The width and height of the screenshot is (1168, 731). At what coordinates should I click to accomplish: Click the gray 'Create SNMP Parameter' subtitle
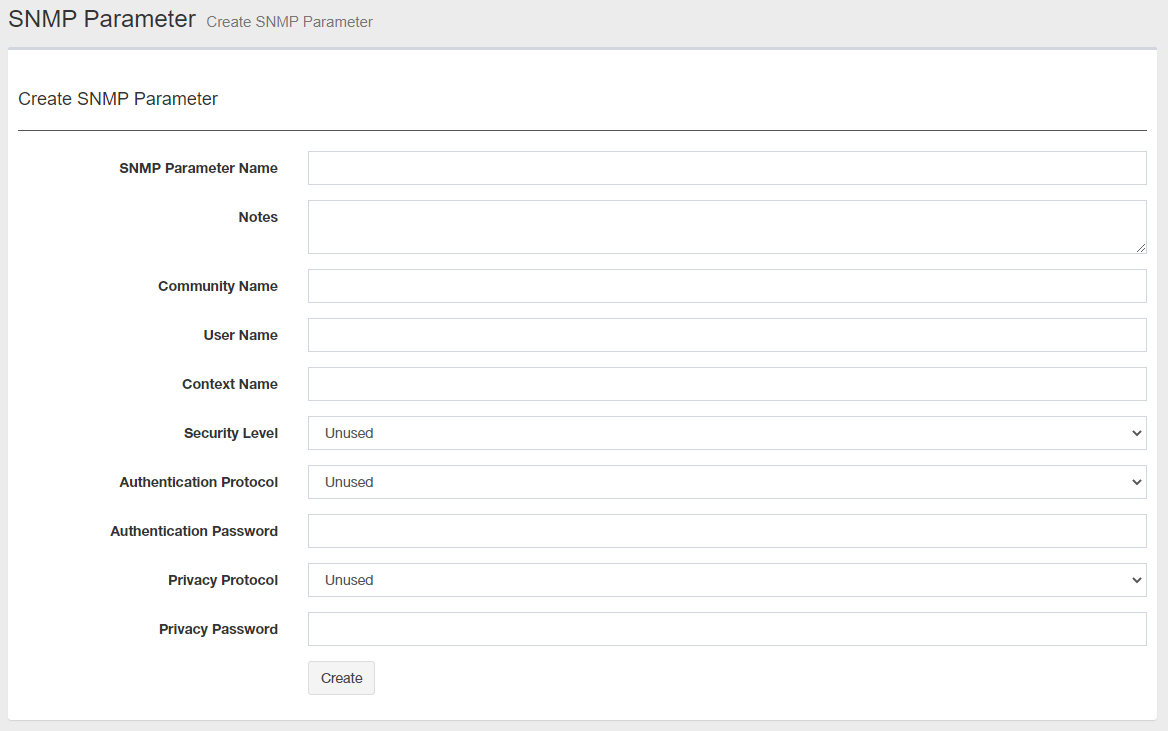(x=289, y=22)
